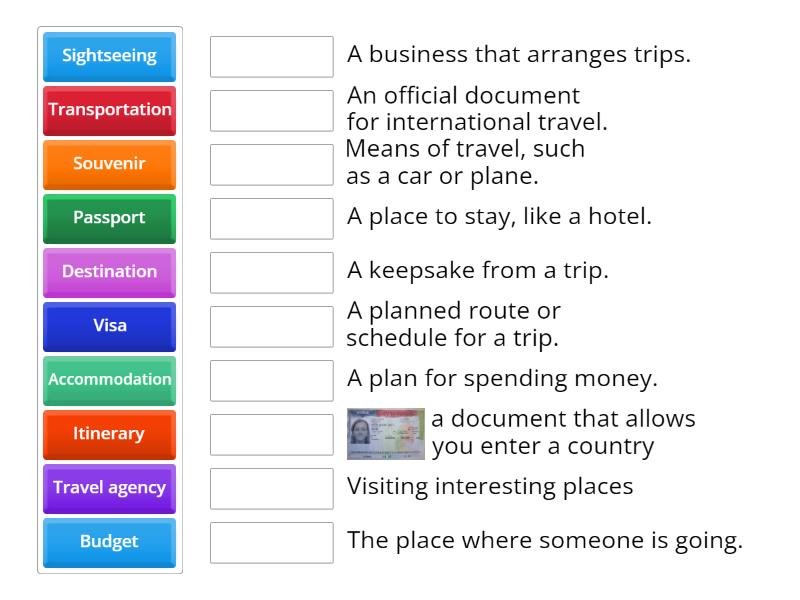The width and height of the screenshot is (800, 600).
Task: Click the answer box beside Visiting interesting places
Action: (271, 489)
